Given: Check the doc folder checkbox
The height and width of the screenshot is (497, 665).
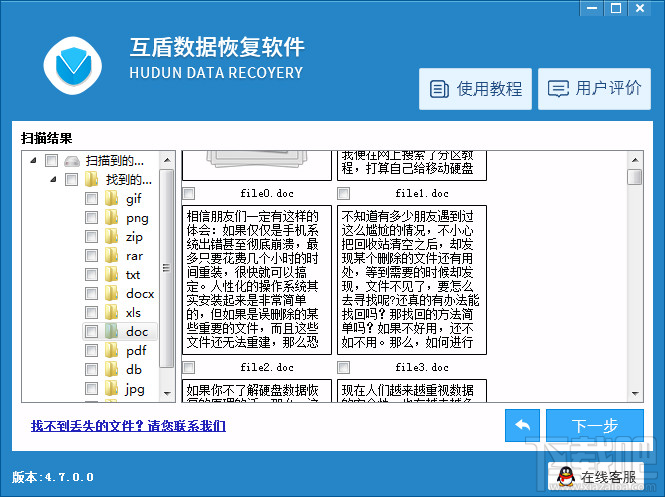Looking at the screenshot, I should [91, 331].
